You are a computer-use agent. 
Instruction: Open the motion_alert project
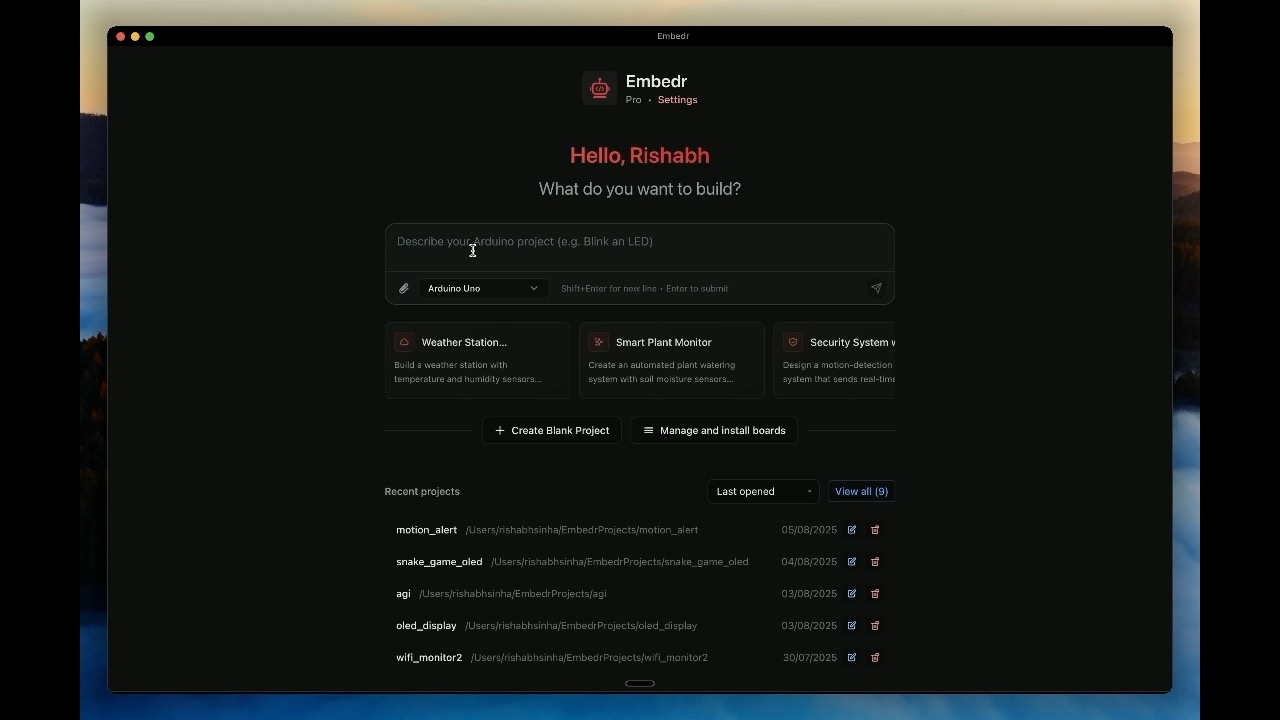[x=640, y=530]
